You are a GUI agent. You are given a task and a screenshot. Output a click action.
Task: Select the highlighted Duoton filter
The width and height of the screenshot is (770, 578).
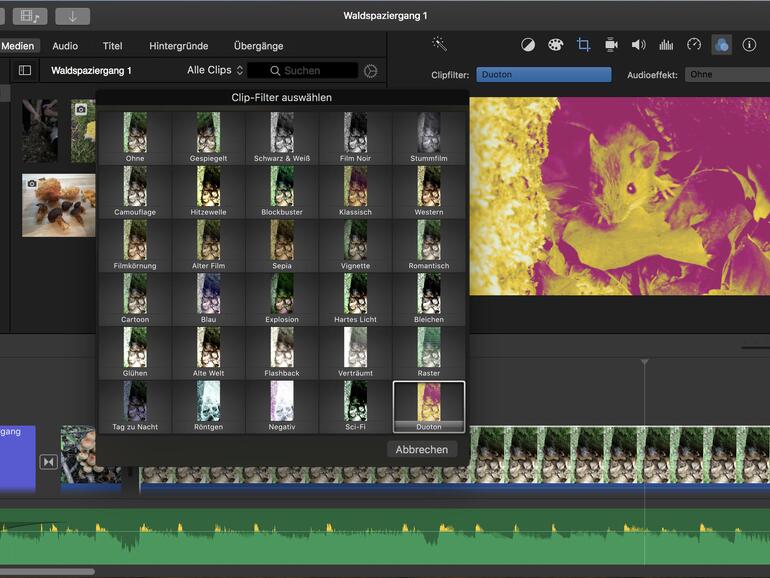[429, 407]
